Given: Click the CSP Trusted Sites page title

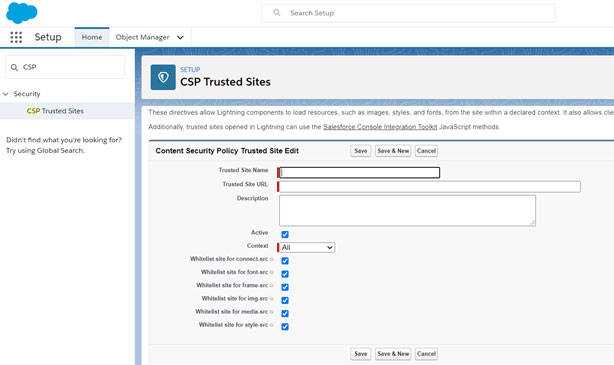Looking at the screenshot, I should 225,82.
